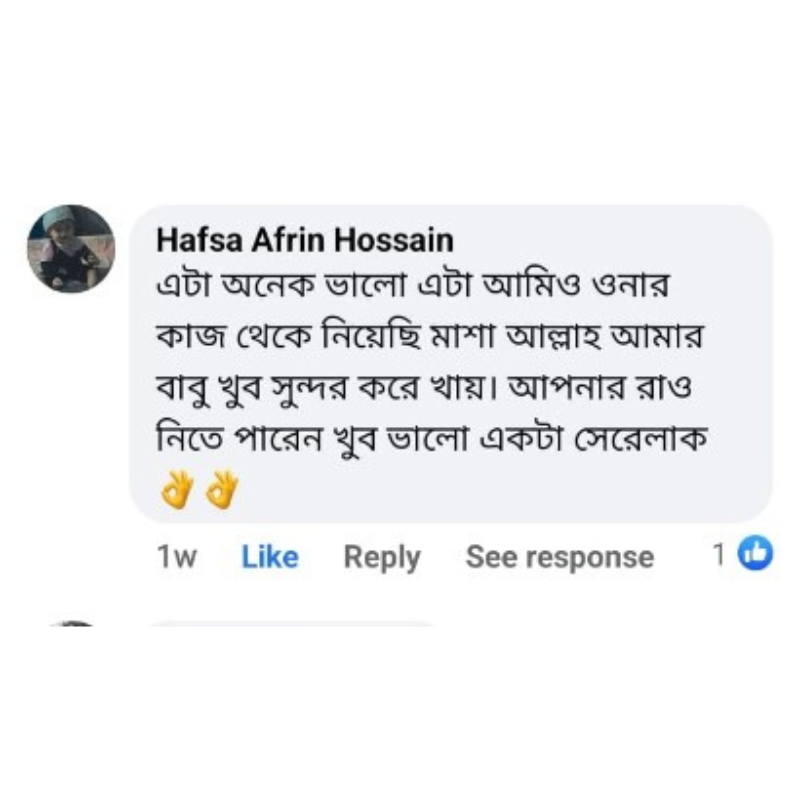Click the comment line starting with নিতে পারেন
800x800 pixels.
[430, 439]
